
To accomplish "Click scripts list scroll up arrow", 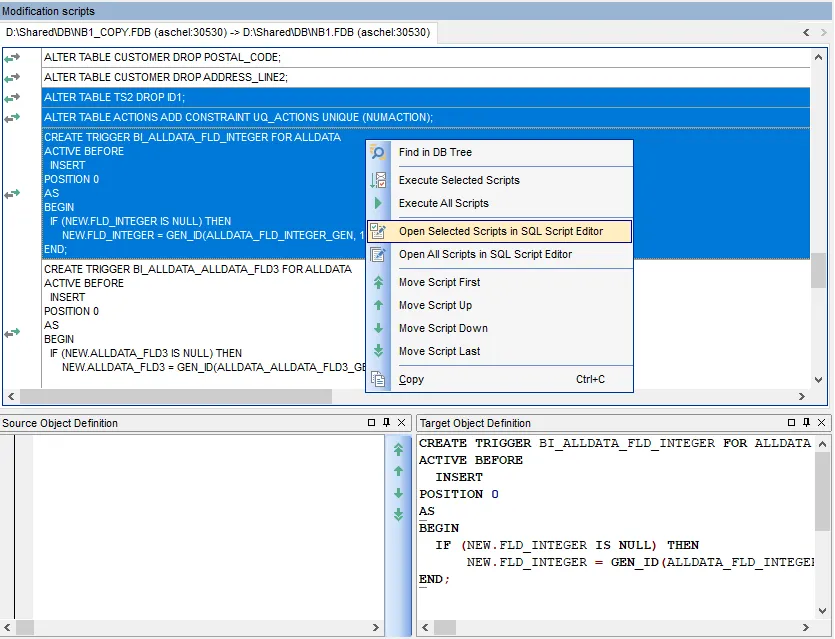I will (x=818, y=57).
